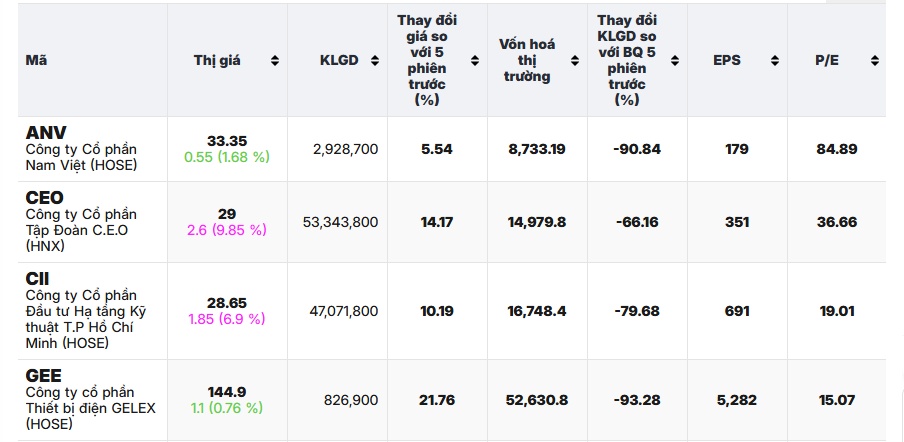Viewport: 904px width, 442px height.
Task: Select CII's volume cell 47,071,800
Action: click(344, 312)
